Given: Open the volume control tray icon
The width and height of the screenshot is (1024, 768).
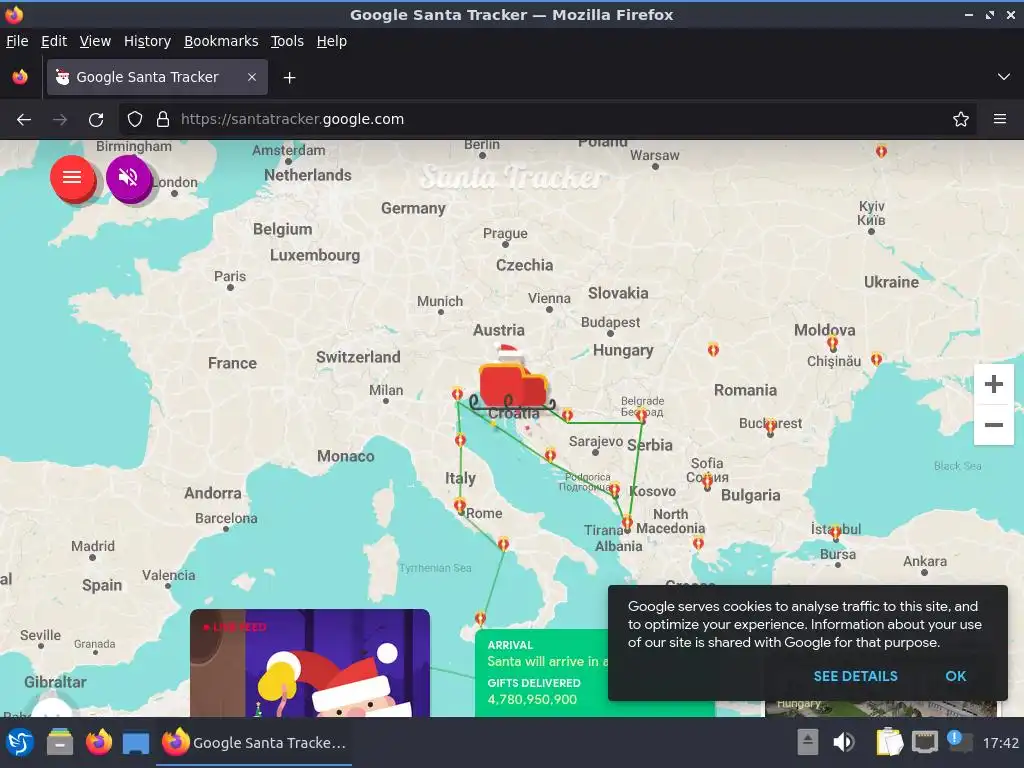Looking at the screenshot, I should 844,743.
